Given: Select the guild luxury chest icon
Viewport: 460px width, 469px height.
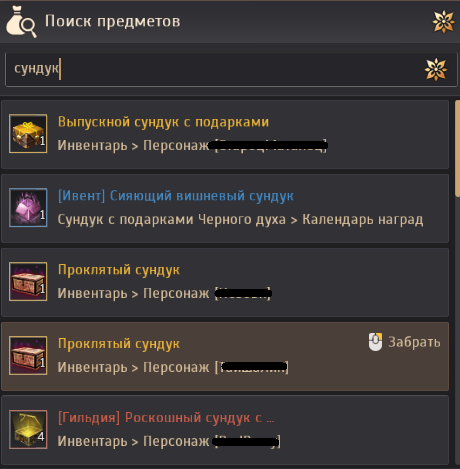Looking at the screenshot, I should [28, 430].
